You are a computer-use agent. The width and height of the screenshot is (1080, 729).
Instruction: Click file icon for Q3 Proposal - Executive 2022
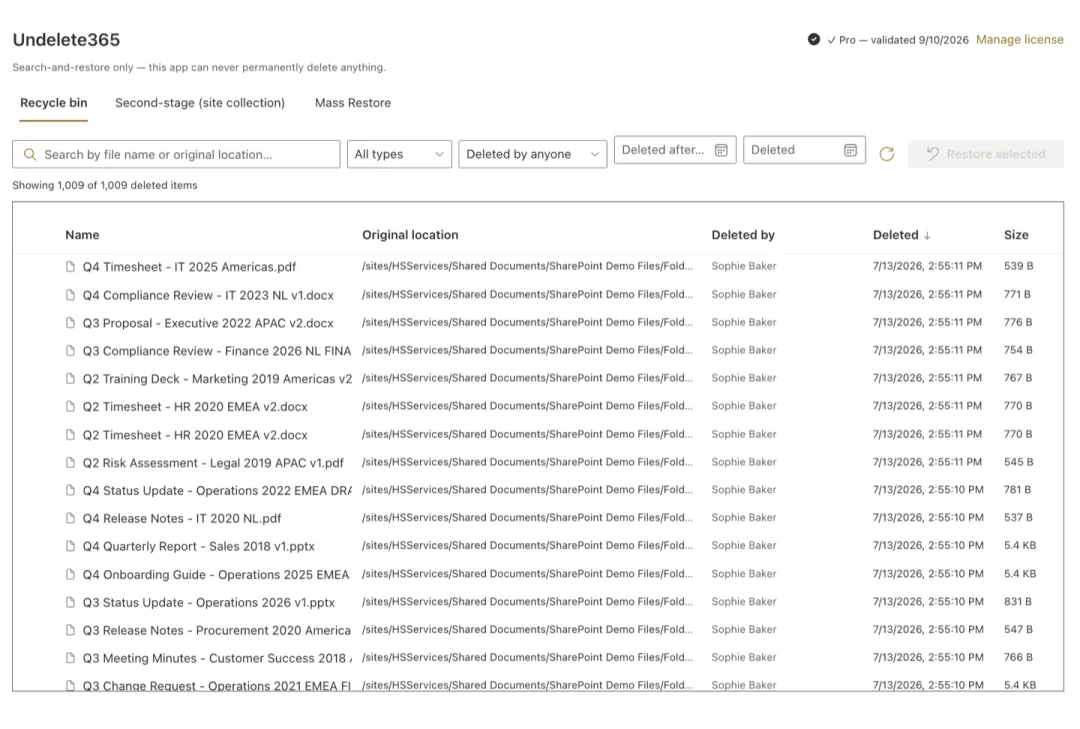70,322
